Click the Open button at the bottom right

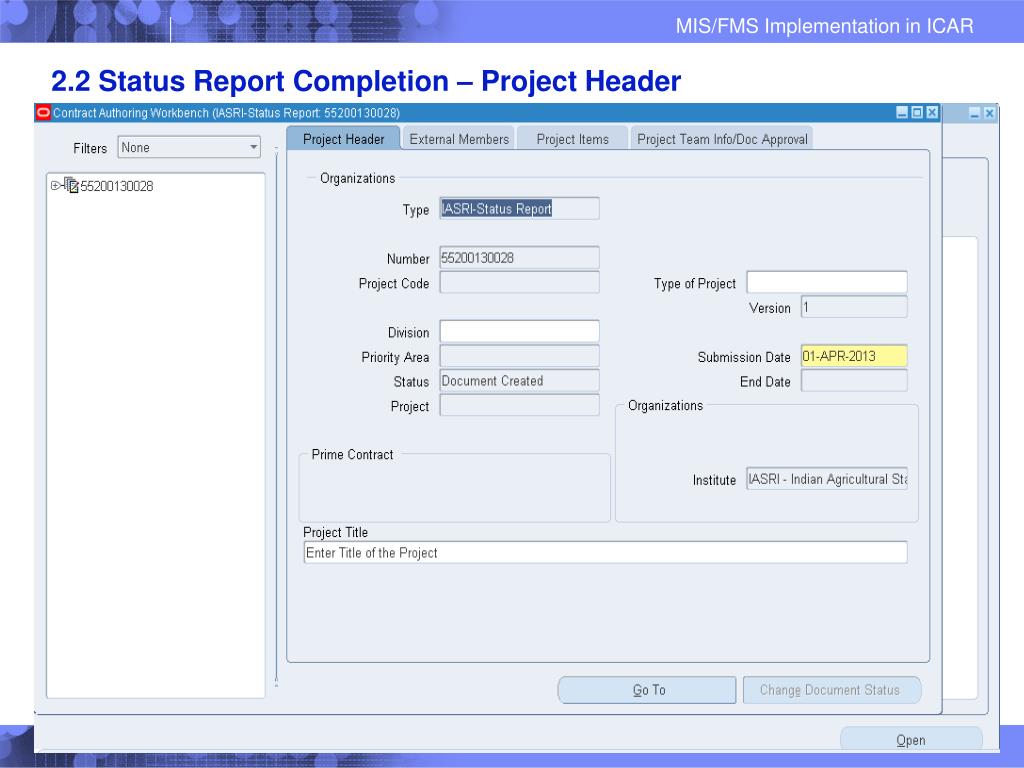910,740
